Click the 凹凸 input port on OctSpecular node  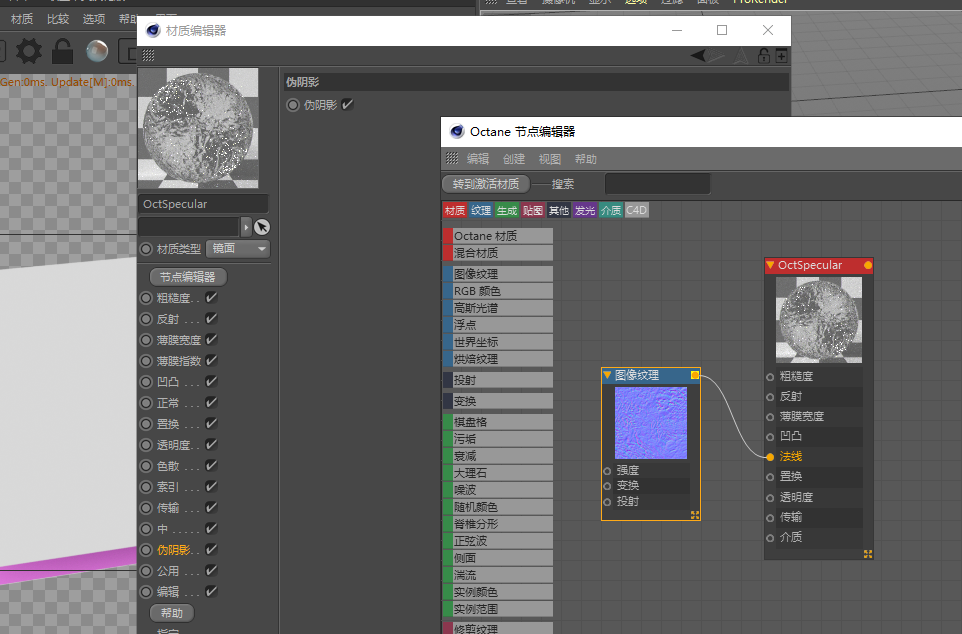coord(770,437)
